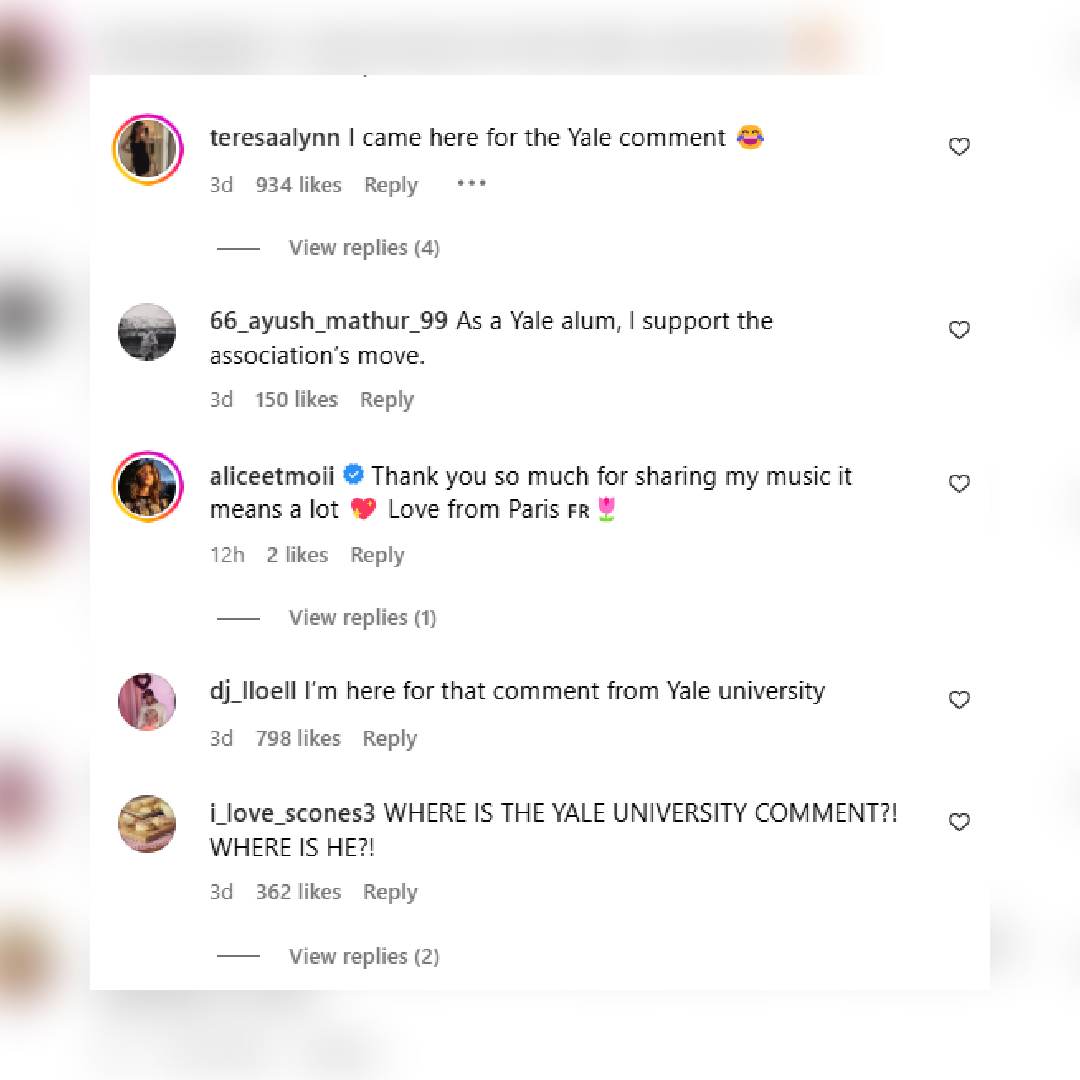Toggle like on i_love_scones3's comment
Viewport: 1080px width, 1080px height.
[x=959, y=822]
